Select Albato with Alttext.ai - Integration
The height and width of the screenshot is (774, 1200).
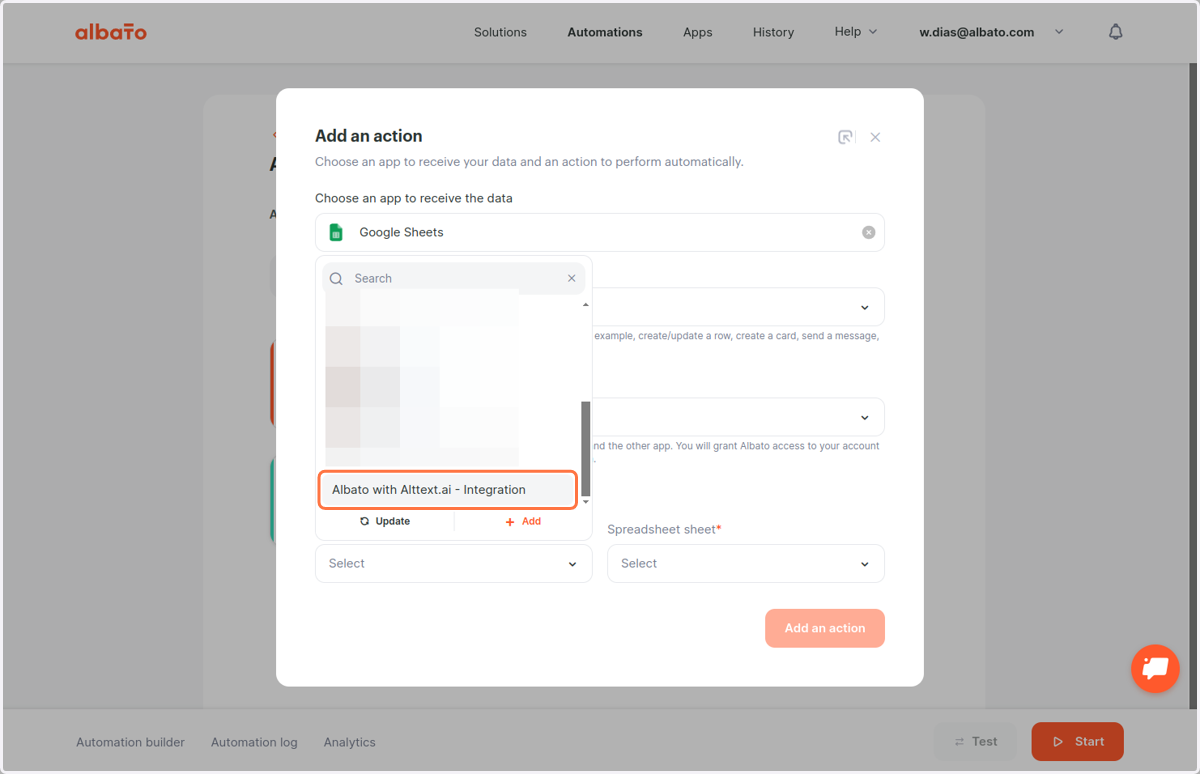click(x=448, y=490)
